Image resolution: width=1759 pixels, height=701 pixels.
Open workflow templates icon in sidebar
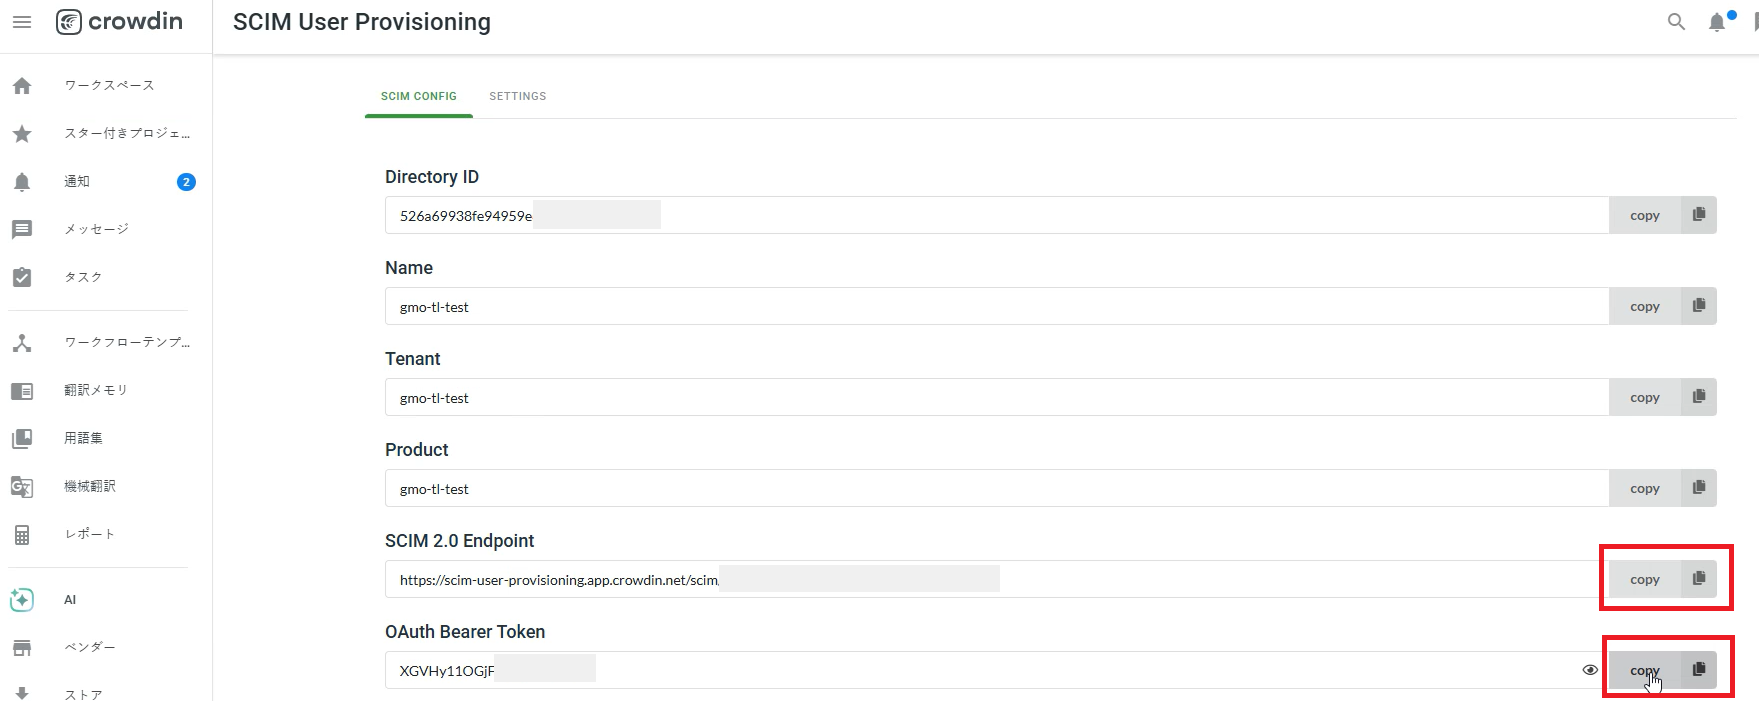pyautogui.click(x=22, y=343)
